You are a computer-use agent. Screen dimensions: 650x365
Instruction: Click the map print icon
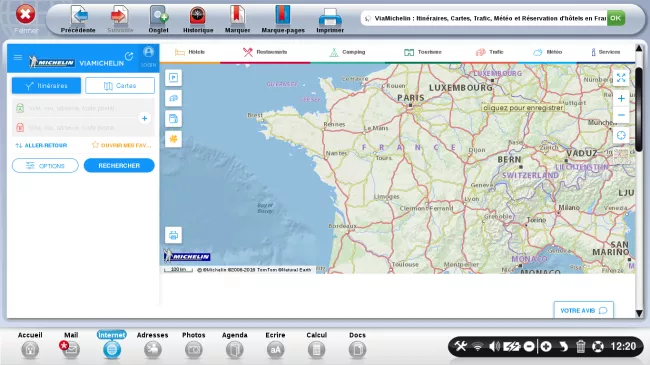(173, 235)
